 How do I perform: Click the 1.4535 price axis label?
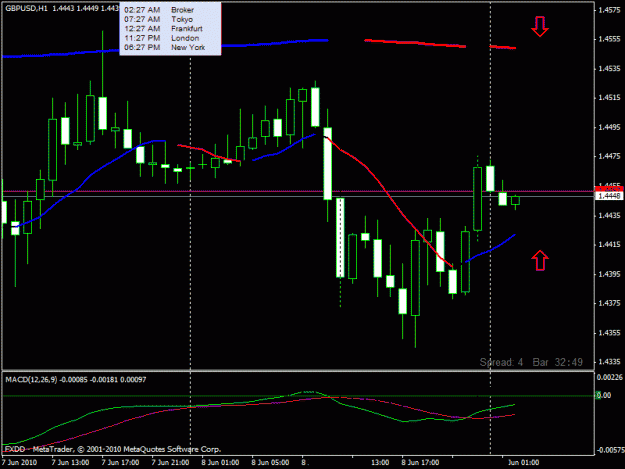tap(609, 69)
